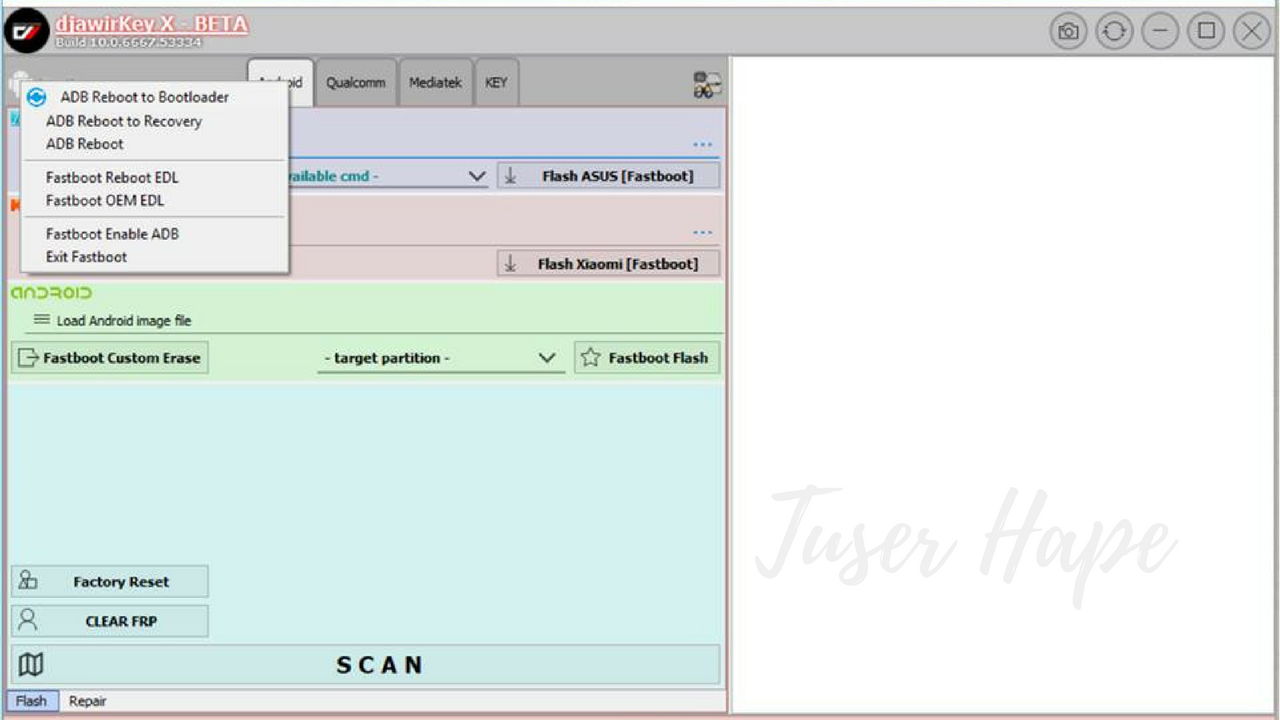Click ASUS section three-dots menu
1280x720 pixels.
tap(703, 144)
